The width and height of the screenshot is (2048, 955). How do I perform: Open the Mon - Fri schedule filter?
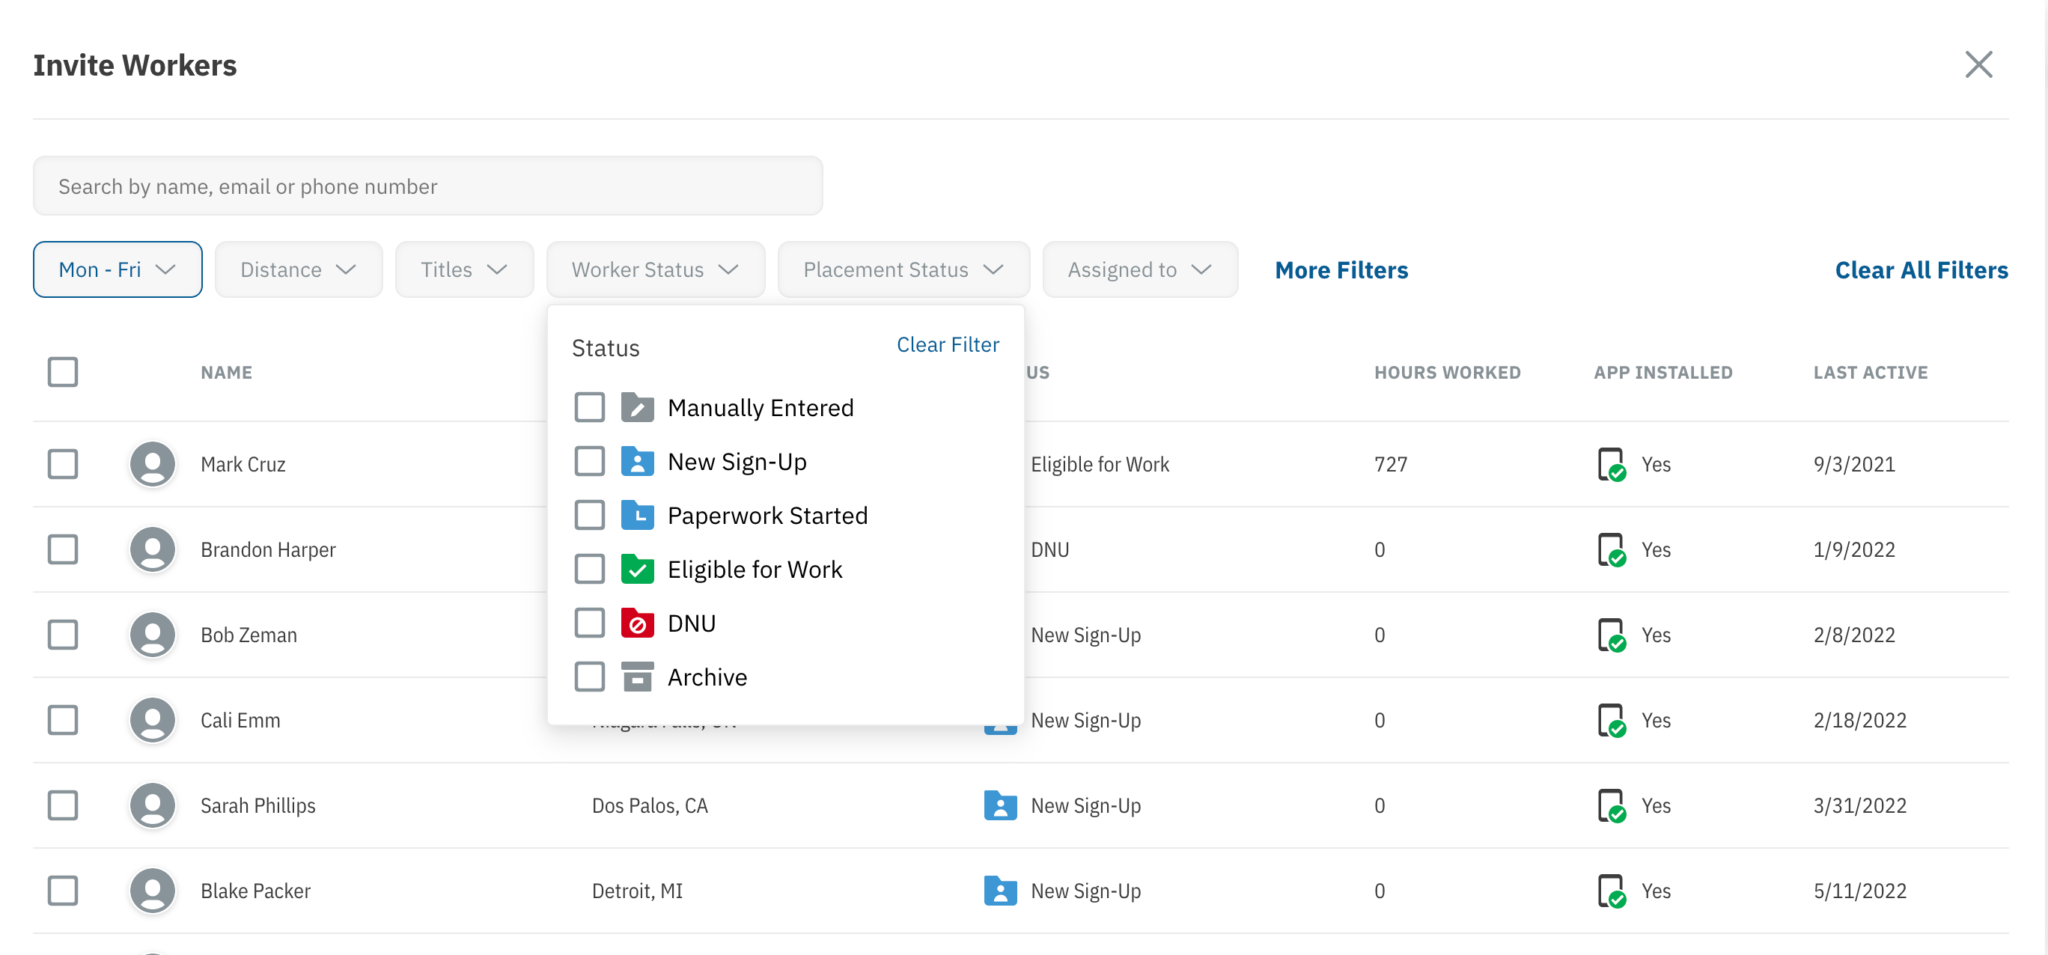[x=117, y=269]
